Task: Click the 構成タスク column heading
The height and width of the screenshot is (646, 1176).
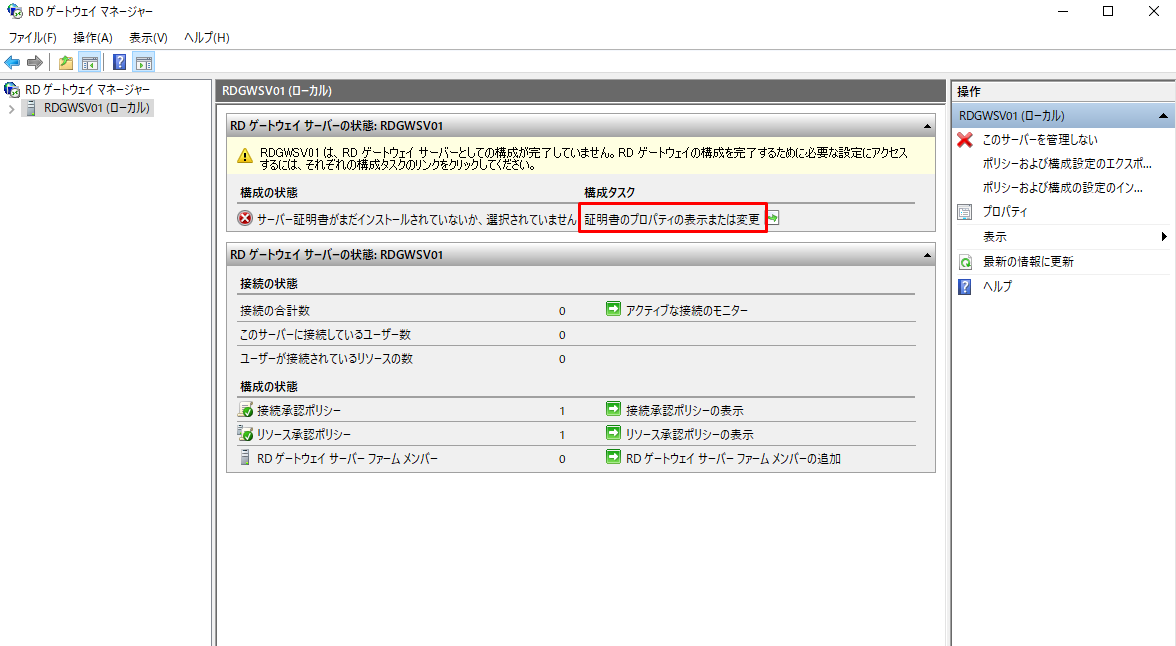Action: click(x=609, y=193)
